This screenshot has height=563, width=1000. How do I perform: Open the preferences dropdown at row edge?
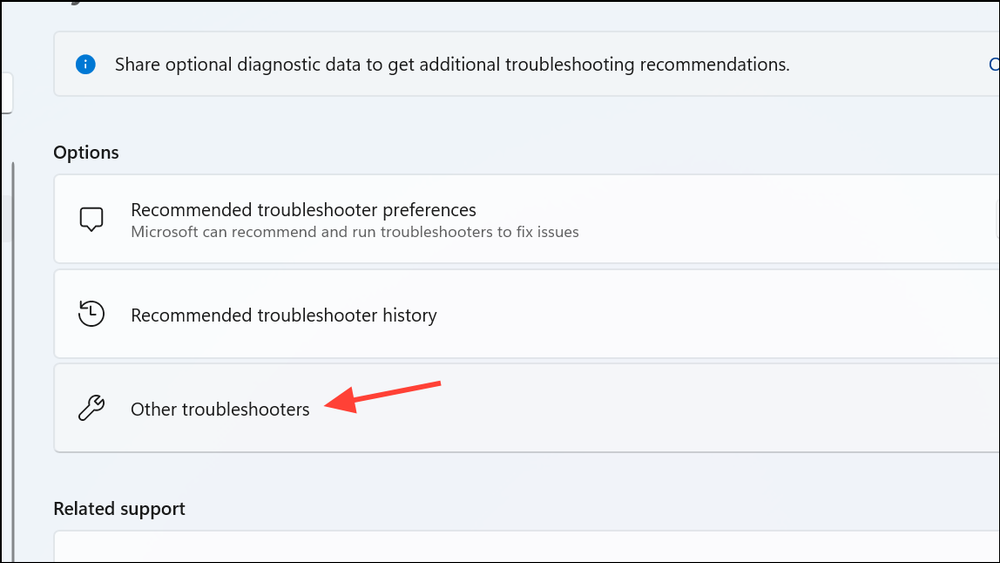(997, 219)
